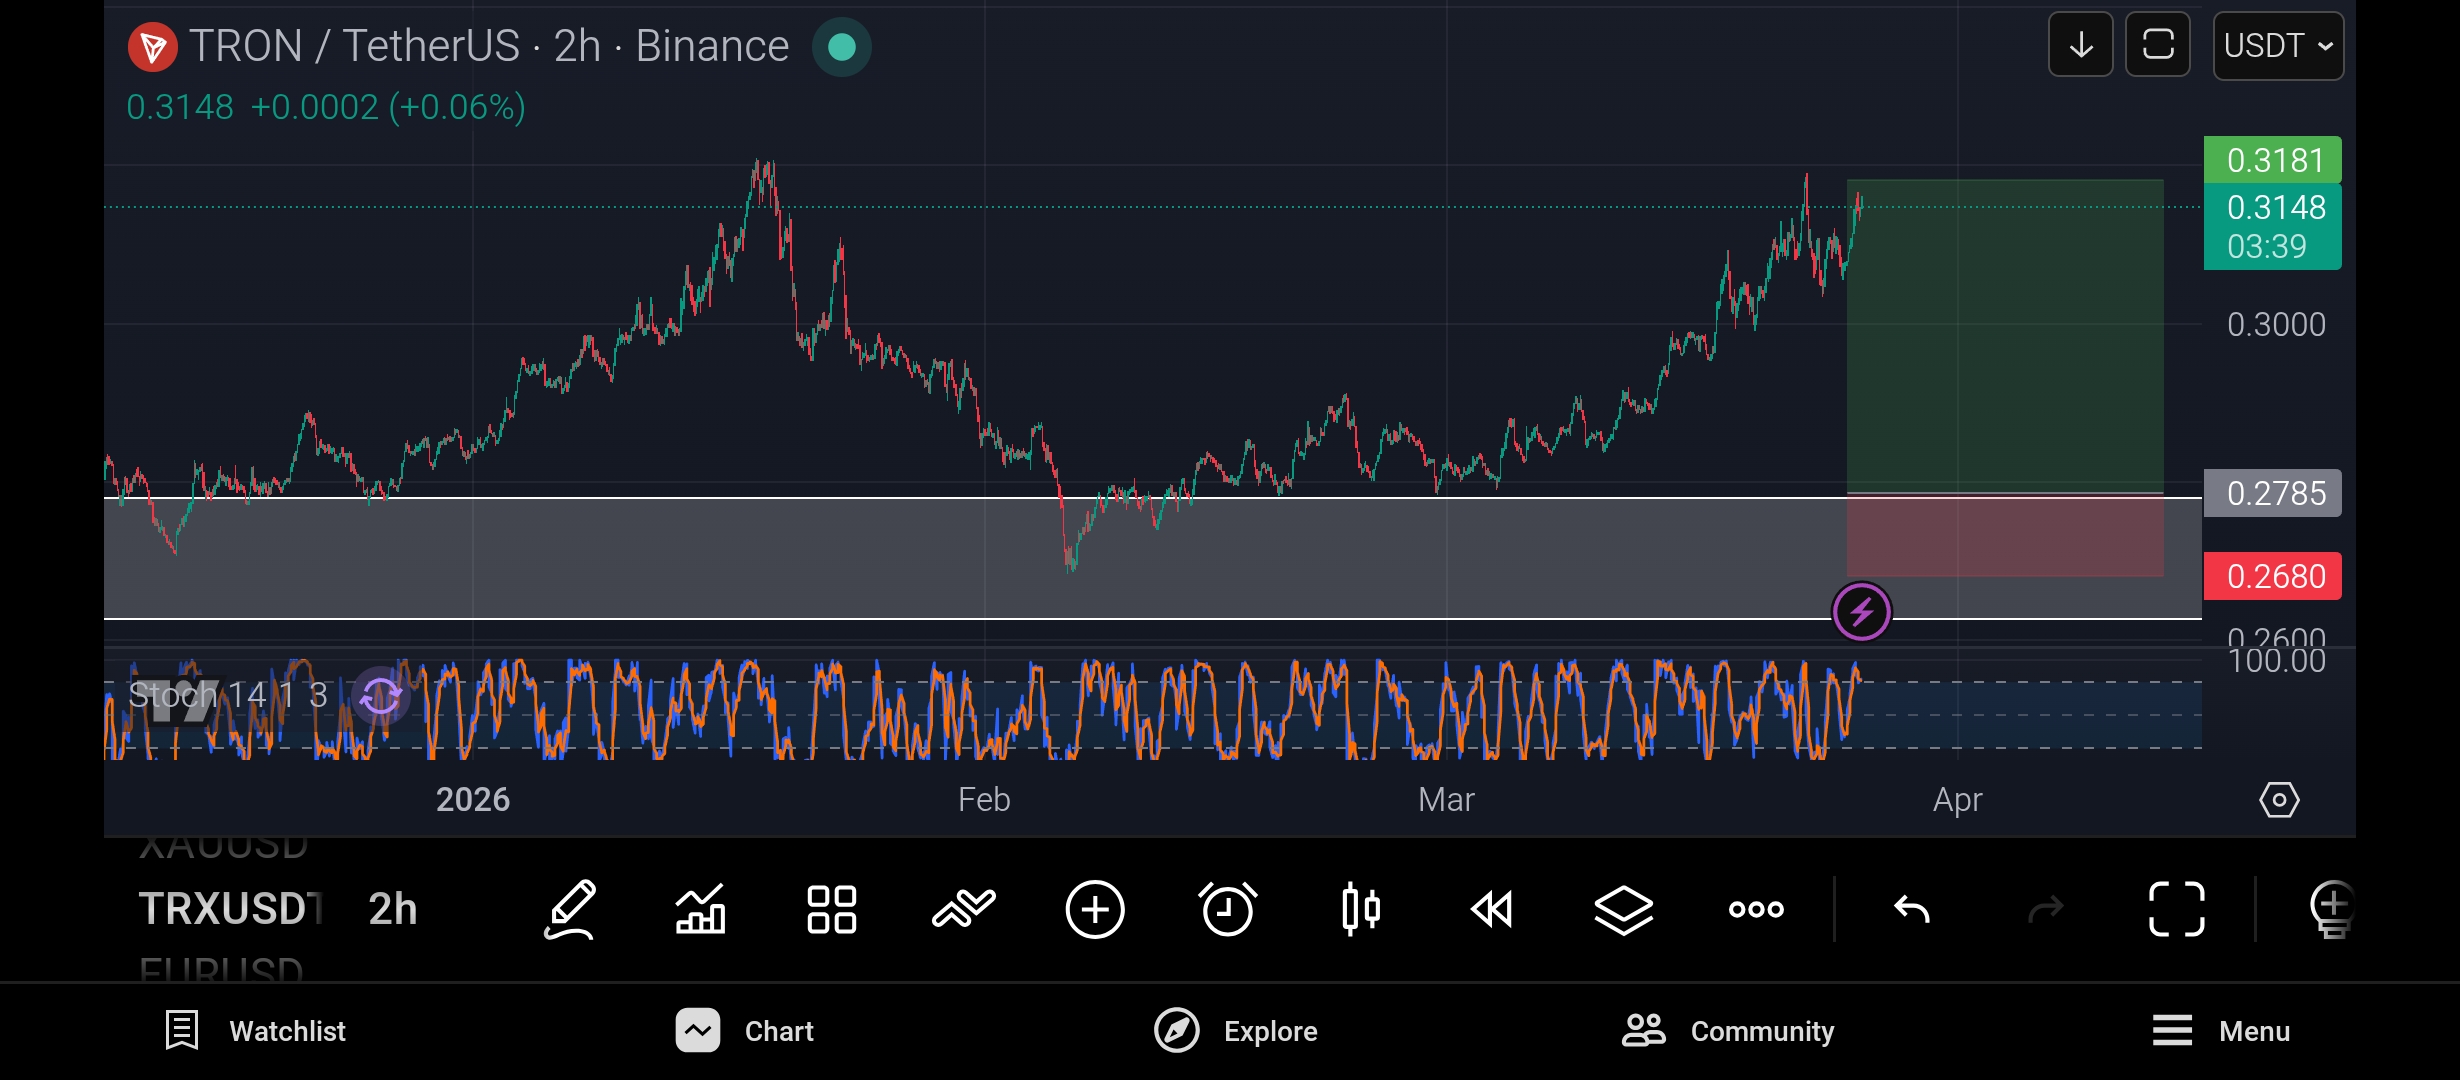This screenshot has height=1080, width=2460.
Task: Create an alert with the clock icon
Action: pyautogui.click(x=1227, y=909)
